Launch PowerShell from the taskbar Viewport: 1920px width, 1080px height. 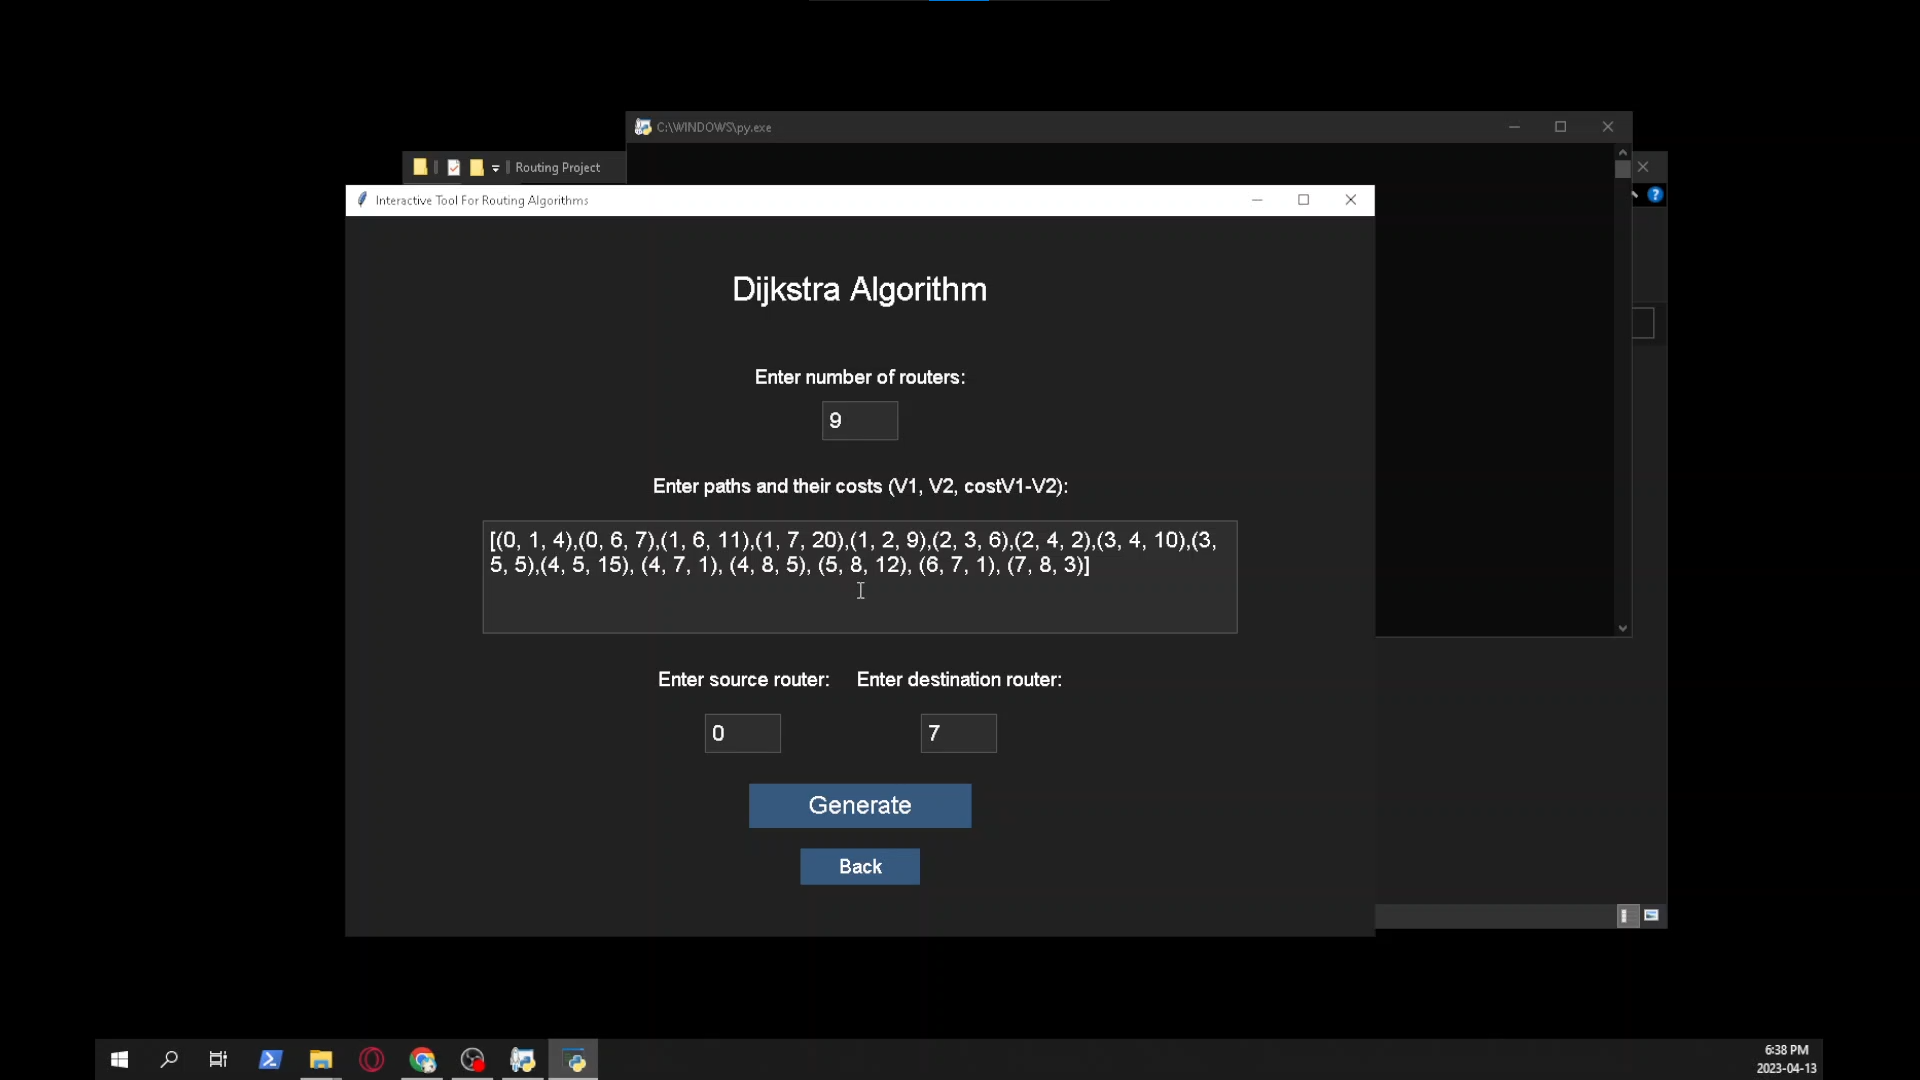[x=270, y=1059]
